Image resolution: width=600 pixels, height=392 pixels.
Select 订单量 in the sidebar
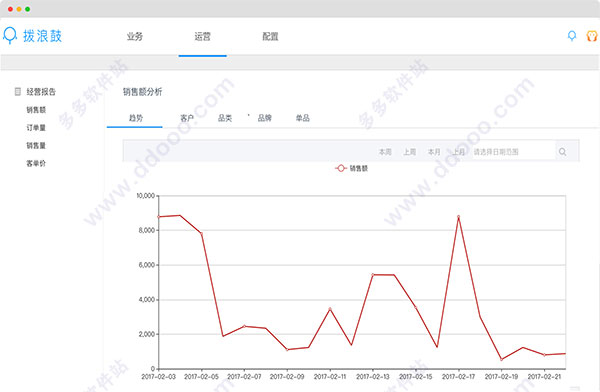36,127
